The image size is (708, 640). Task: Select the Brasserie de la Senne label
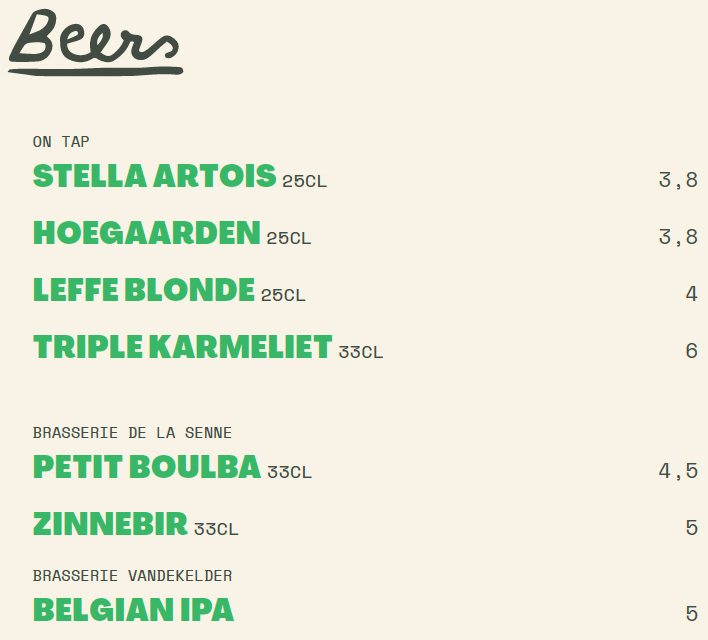click(132, 433)
